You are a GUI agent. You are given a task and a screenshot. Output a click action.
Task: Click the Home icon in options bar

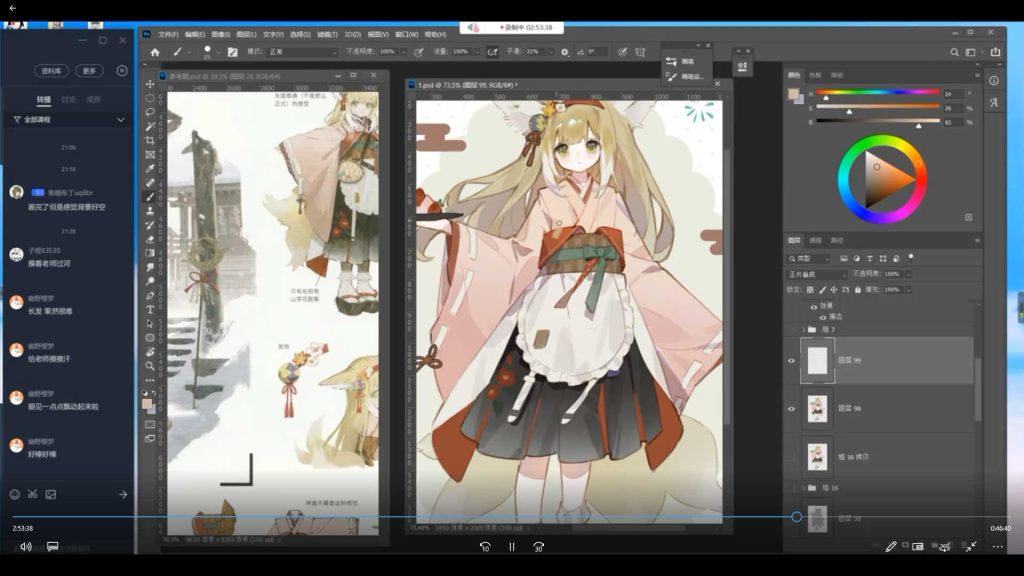tap(155, 52)
